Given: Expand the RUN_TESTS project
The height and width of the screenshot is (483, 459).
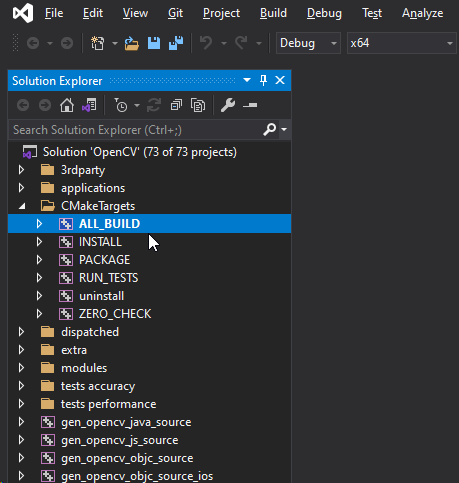Looking at the screenshot, I should [39, 278].
